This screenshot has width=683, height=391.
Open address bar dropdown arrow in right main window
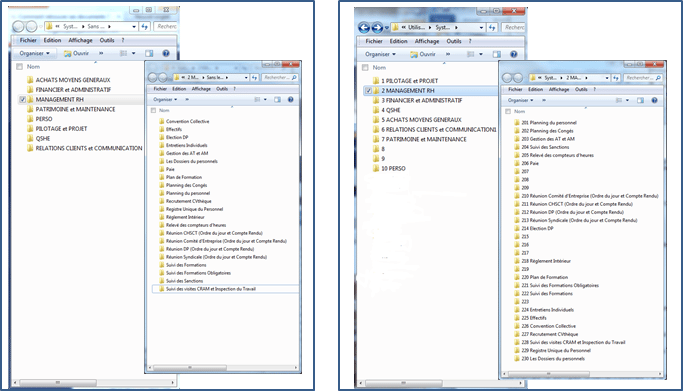[481, 27]
